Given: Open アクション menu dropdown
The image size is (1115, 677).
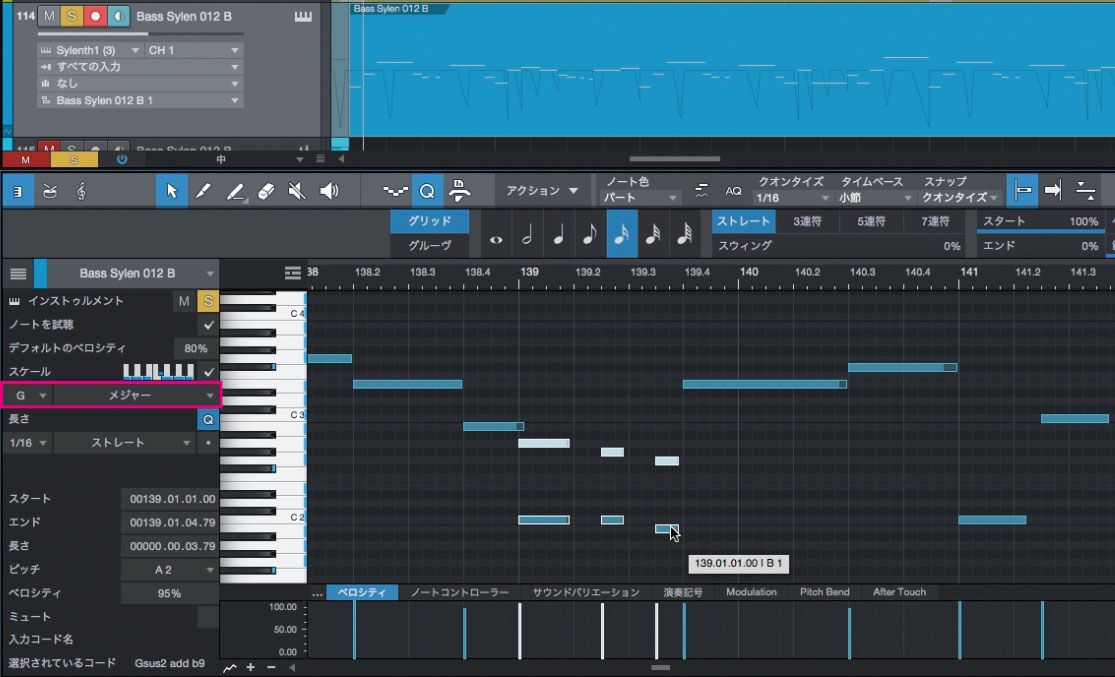Looking at the screenshot, I should pyautogui.click(x=542, y=191).
